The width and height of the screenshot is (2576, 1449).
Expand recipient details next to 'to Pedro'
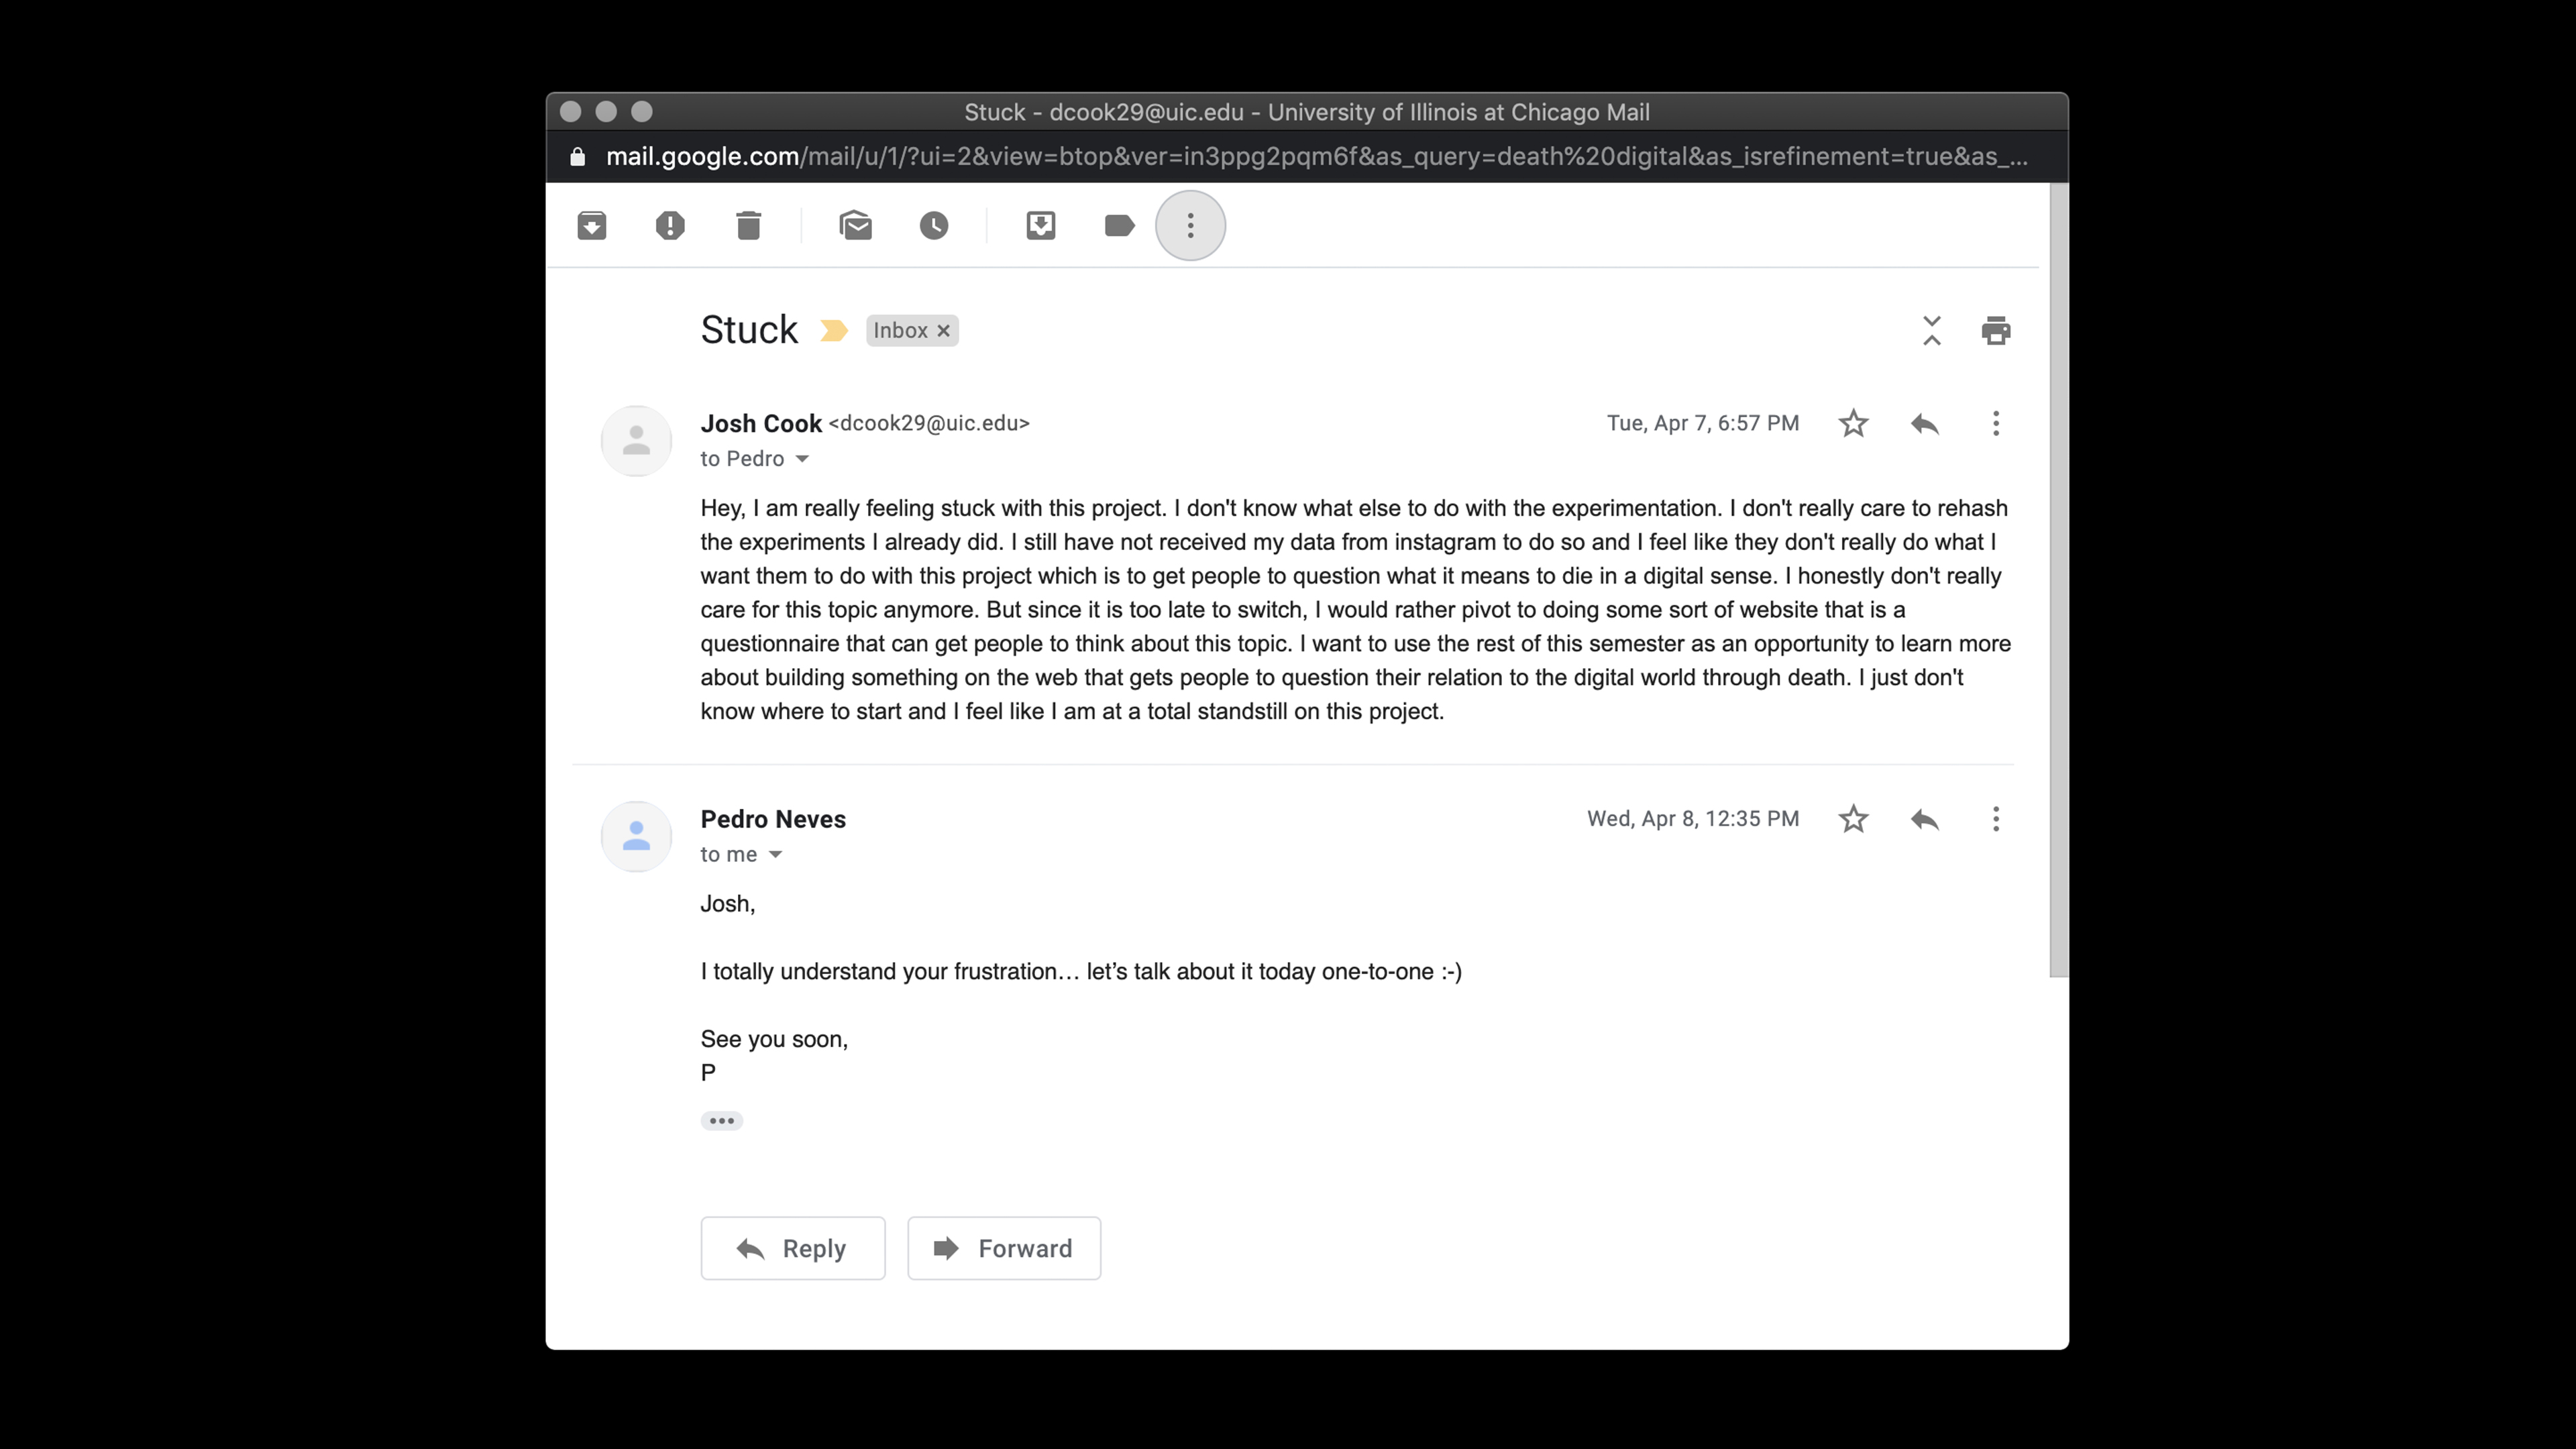[x=802, y=459]
